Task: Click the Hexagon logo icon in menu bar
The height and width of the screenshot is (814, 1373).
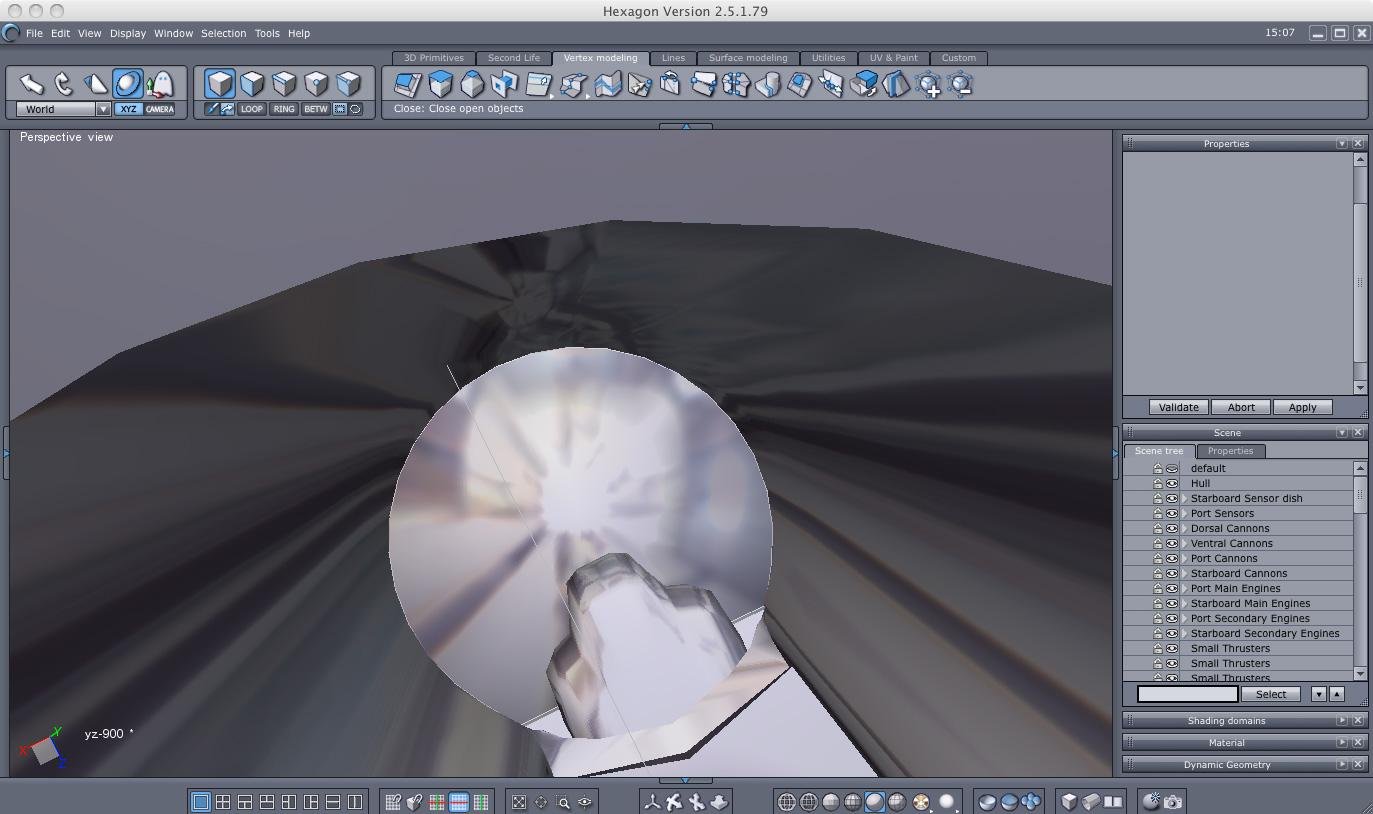Action: click(11, 33)
